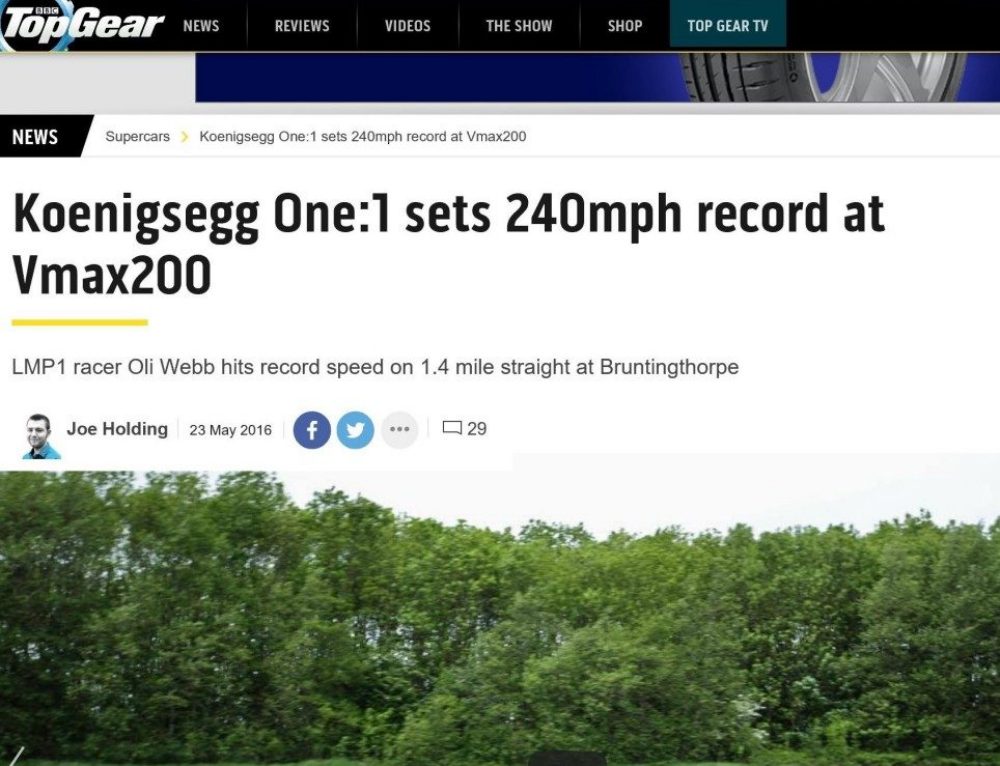Select the Top Gear TV tab
Viewport: 1000px width, 766px height.
(728, 24)
